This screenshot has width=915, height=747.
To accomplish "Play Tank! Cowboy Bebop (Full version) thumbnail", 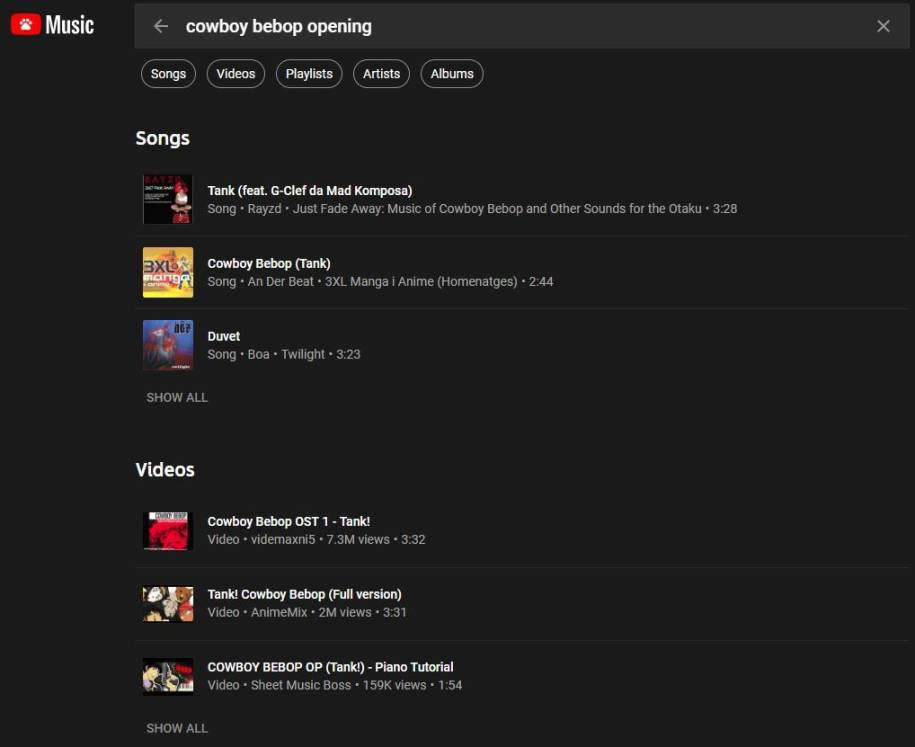I will click(168, 603).
